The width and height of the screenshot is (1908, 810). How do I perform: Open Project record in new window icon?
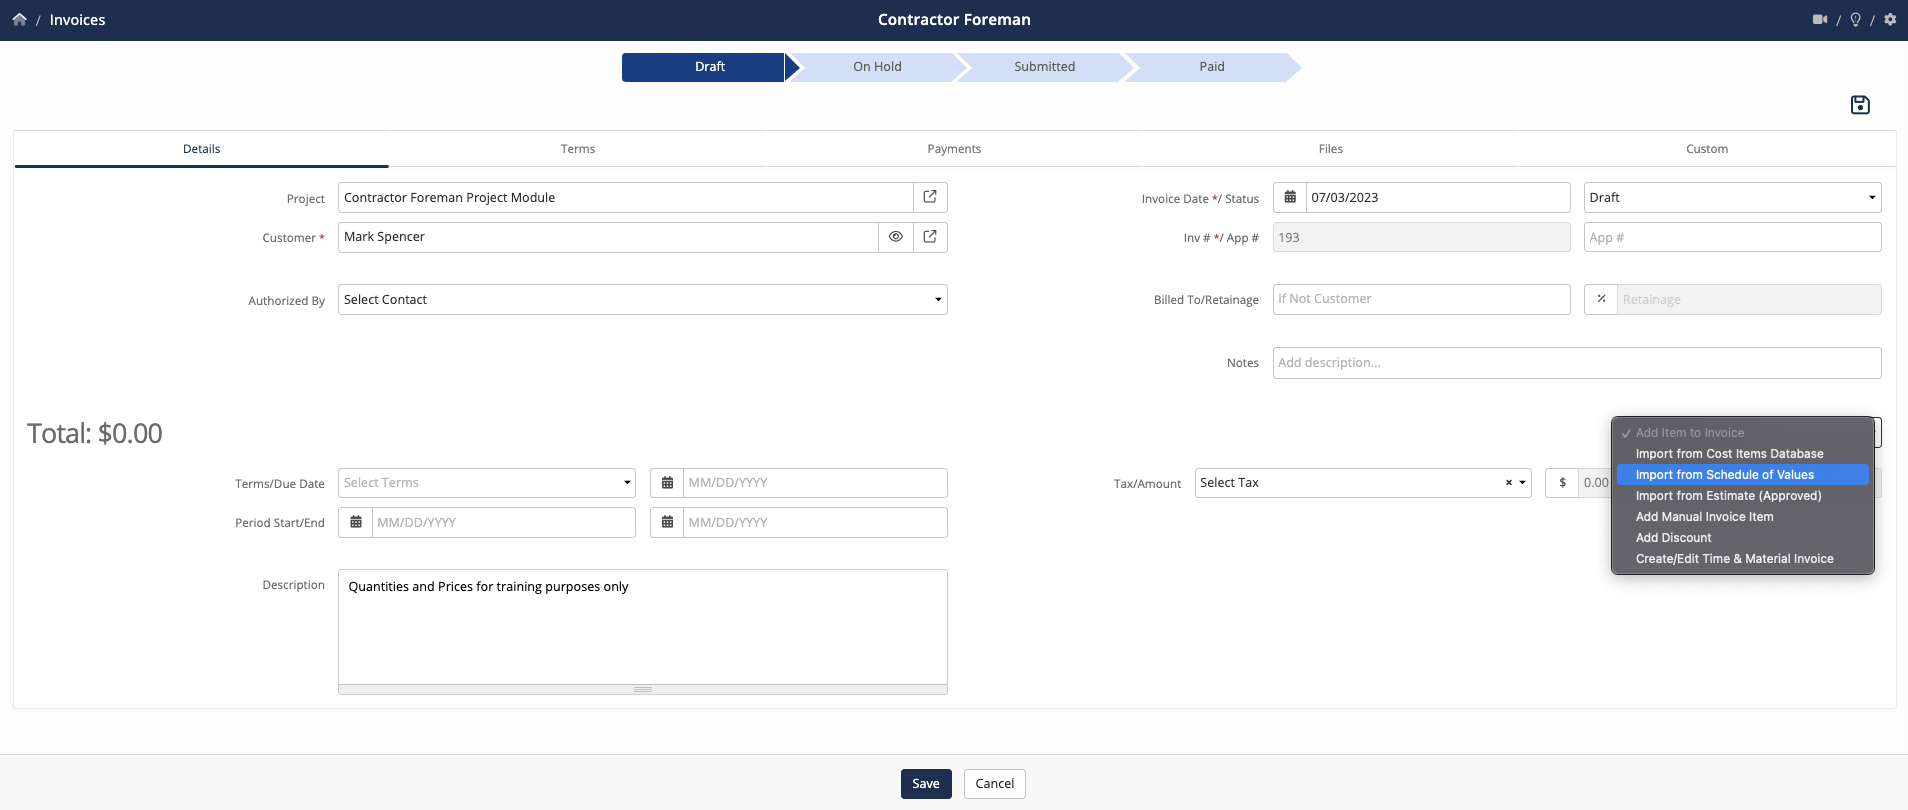pos(930,197)
